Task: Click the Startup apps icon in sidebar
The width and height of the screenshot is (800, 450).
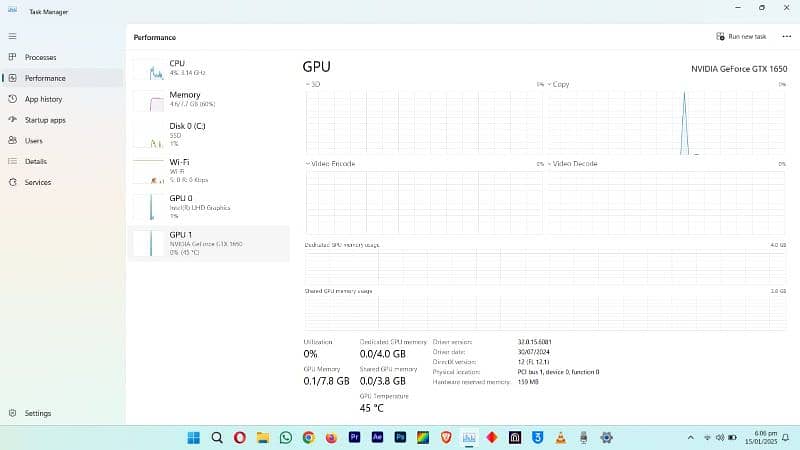Action: pos(12,120)
